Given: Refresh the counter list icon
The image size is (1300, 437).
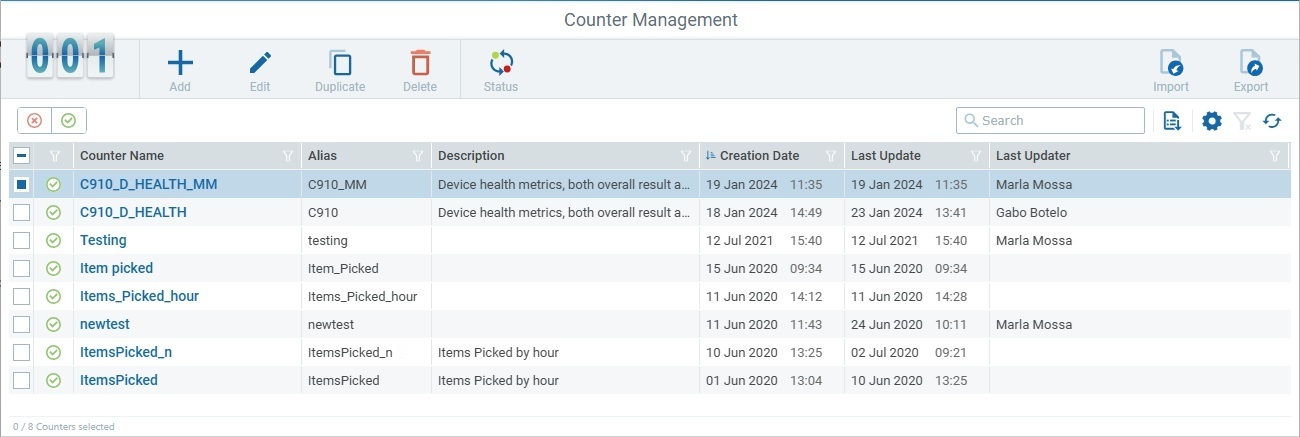Looking at the screenshot, I should tap(1272, 121).
